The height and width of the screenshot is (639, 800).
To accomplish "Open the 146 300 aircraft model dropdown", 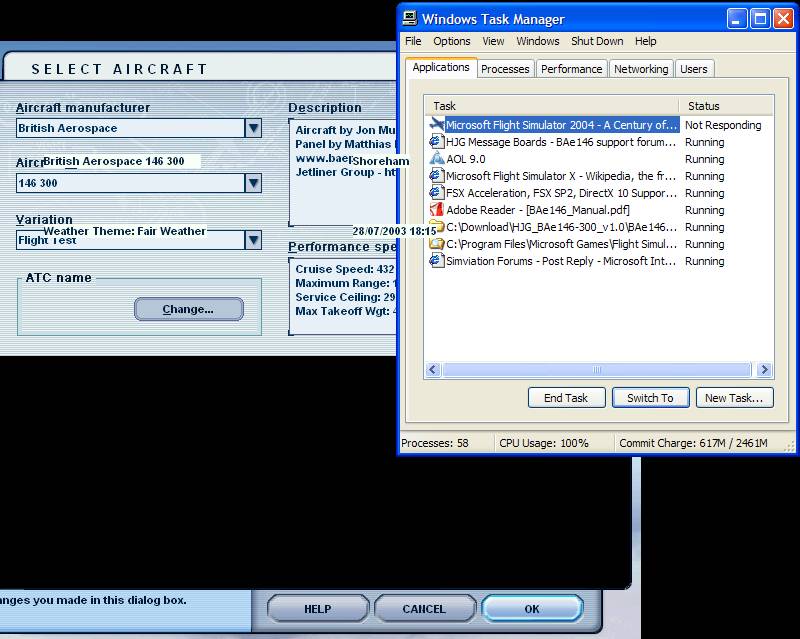I will tap(253, 183).
